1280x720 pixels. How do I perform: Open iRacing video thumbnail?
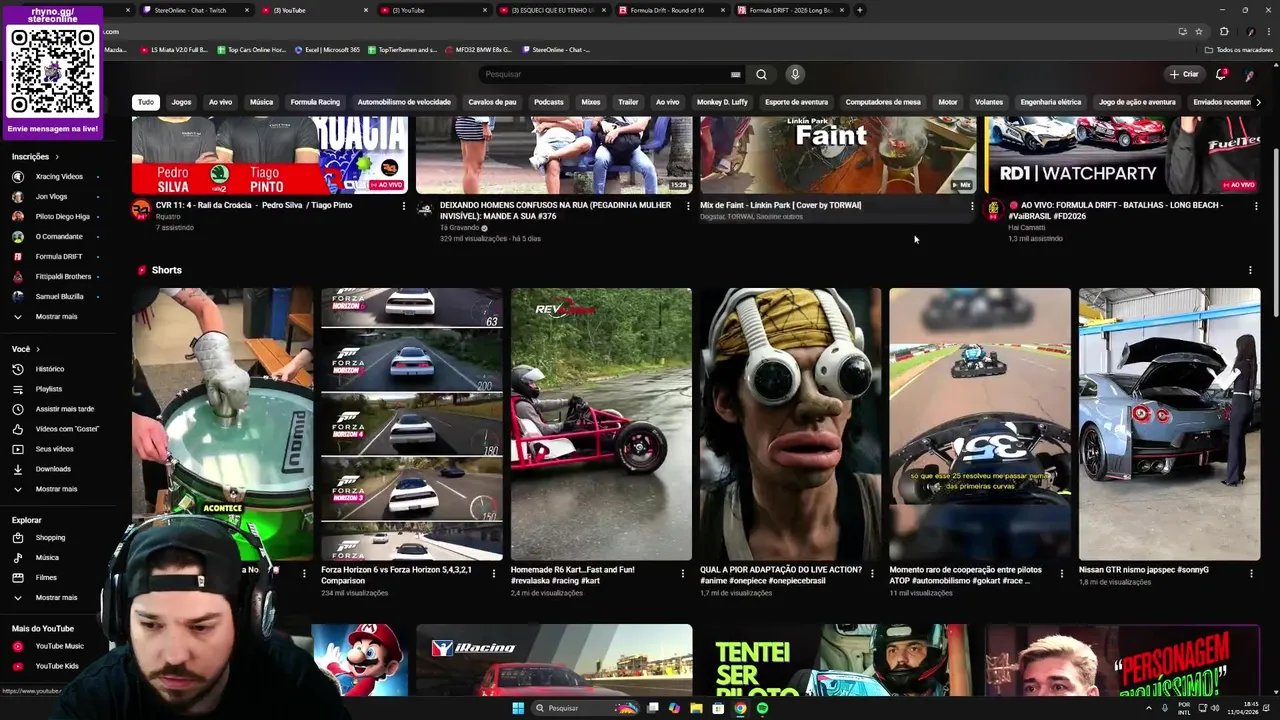pyautogui.click(x=554, y=660)
